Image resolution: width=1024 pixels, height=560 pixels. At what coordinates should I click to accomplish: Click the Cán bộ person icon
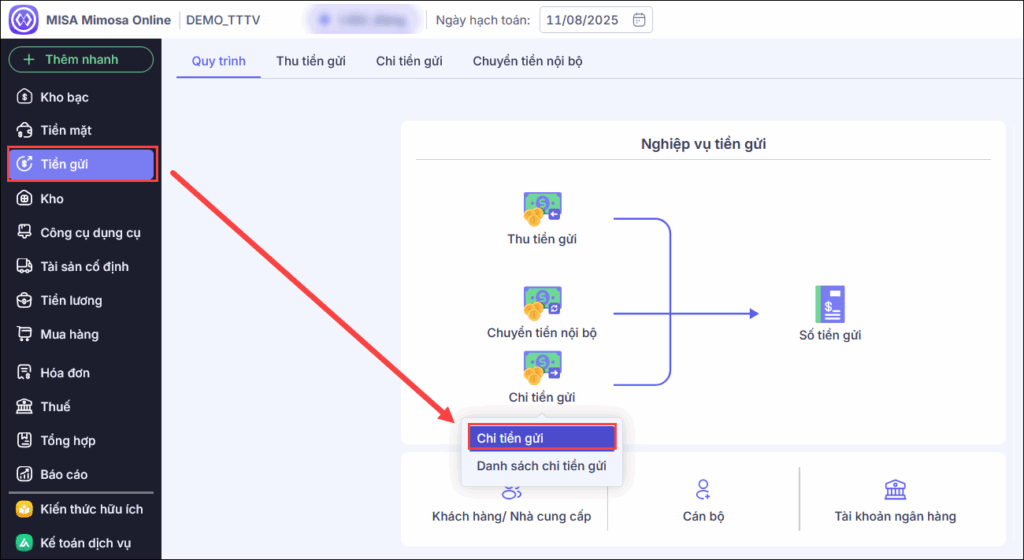[x=703, y=490]
